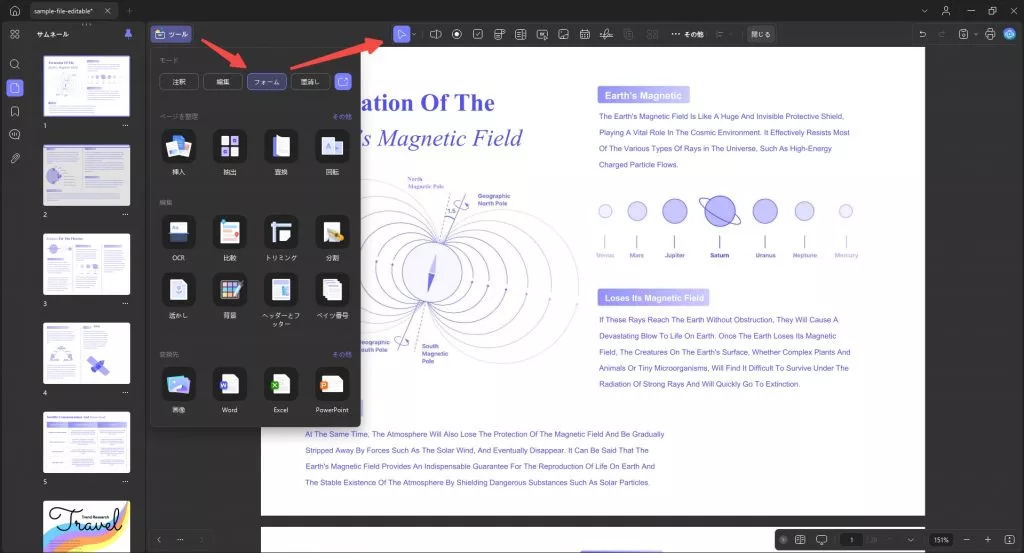1024x553 pixels.
Task: Open the search panel in left sidebar
Action: (14, 64)
